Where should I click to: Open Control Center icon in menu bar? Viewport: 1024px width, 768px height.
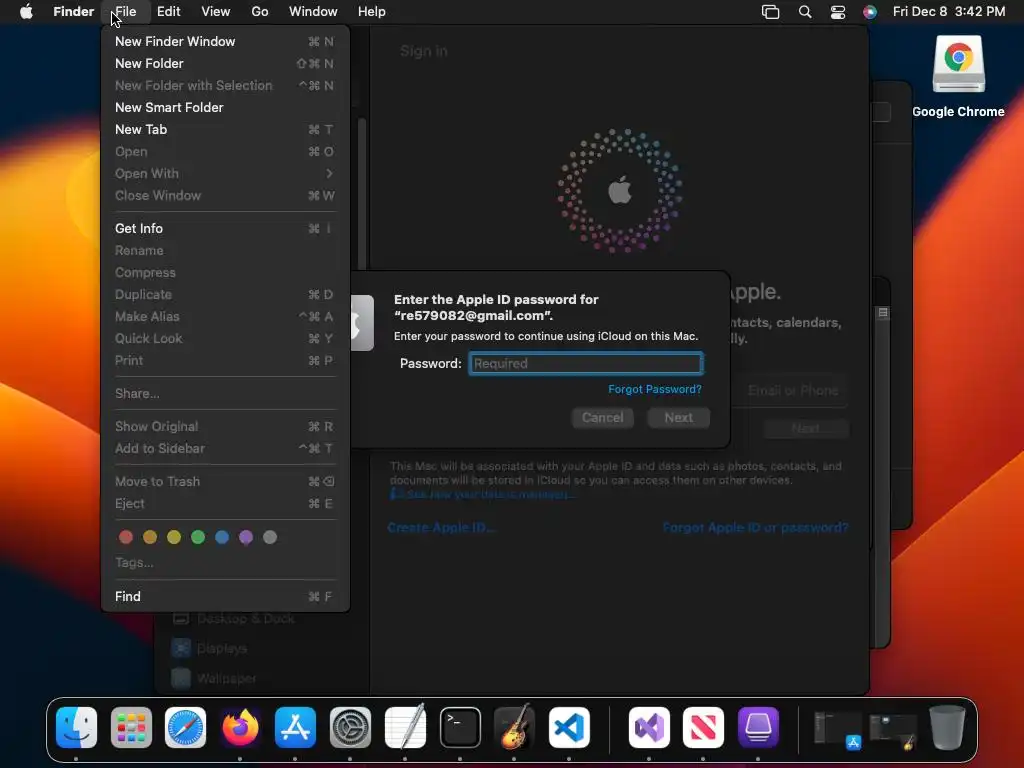837,12
